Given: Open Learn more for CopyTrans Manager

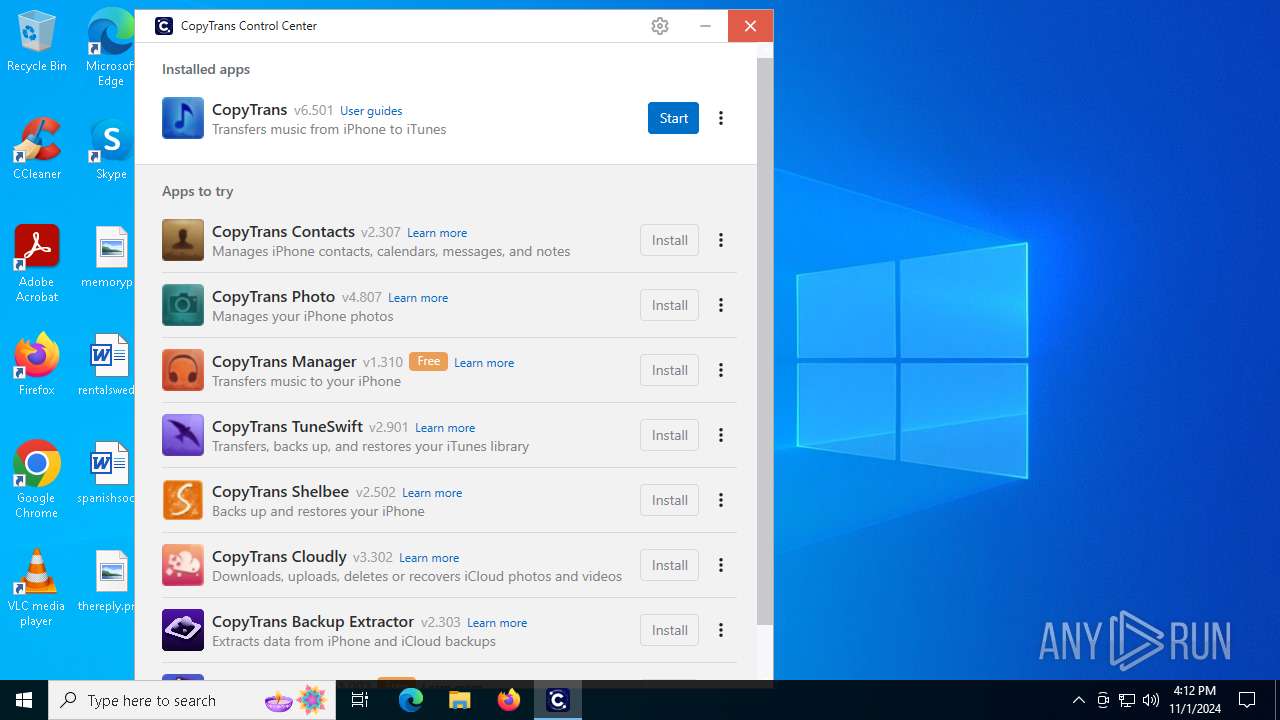Looking at the screenshot, I should tap(484, 363).
